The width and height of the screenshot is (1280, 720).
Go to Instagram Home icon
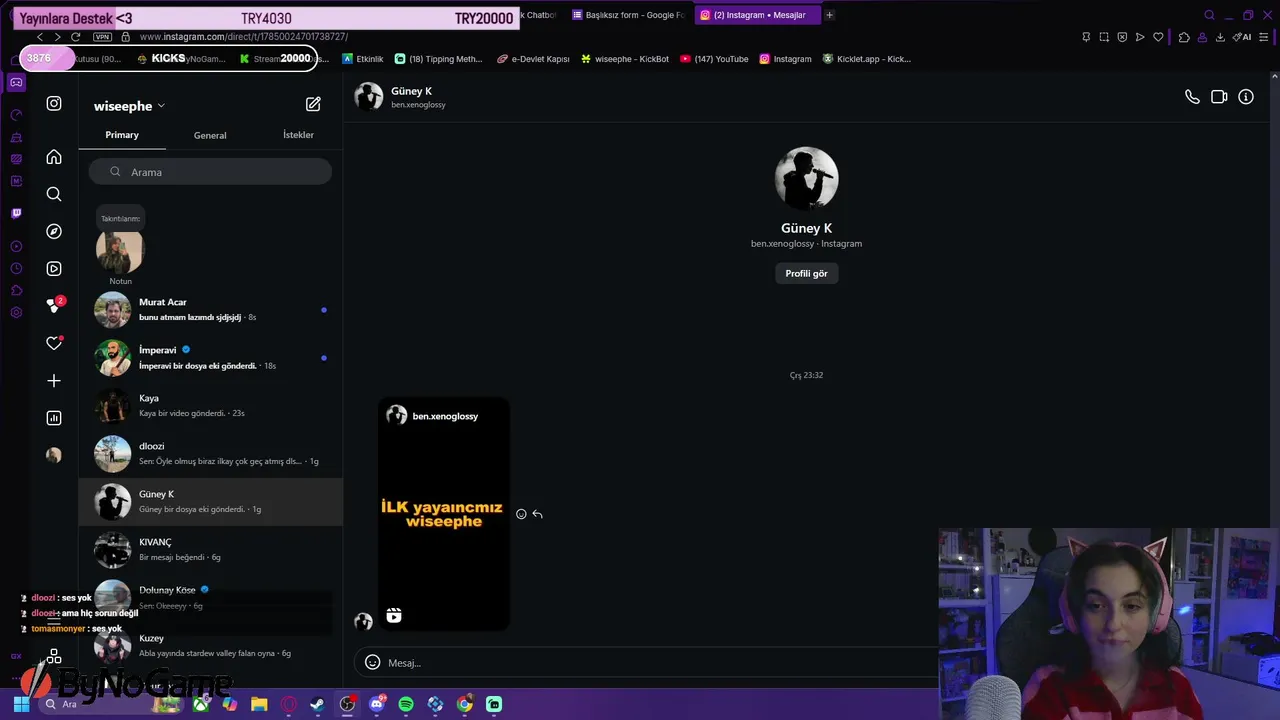(54, 157)
